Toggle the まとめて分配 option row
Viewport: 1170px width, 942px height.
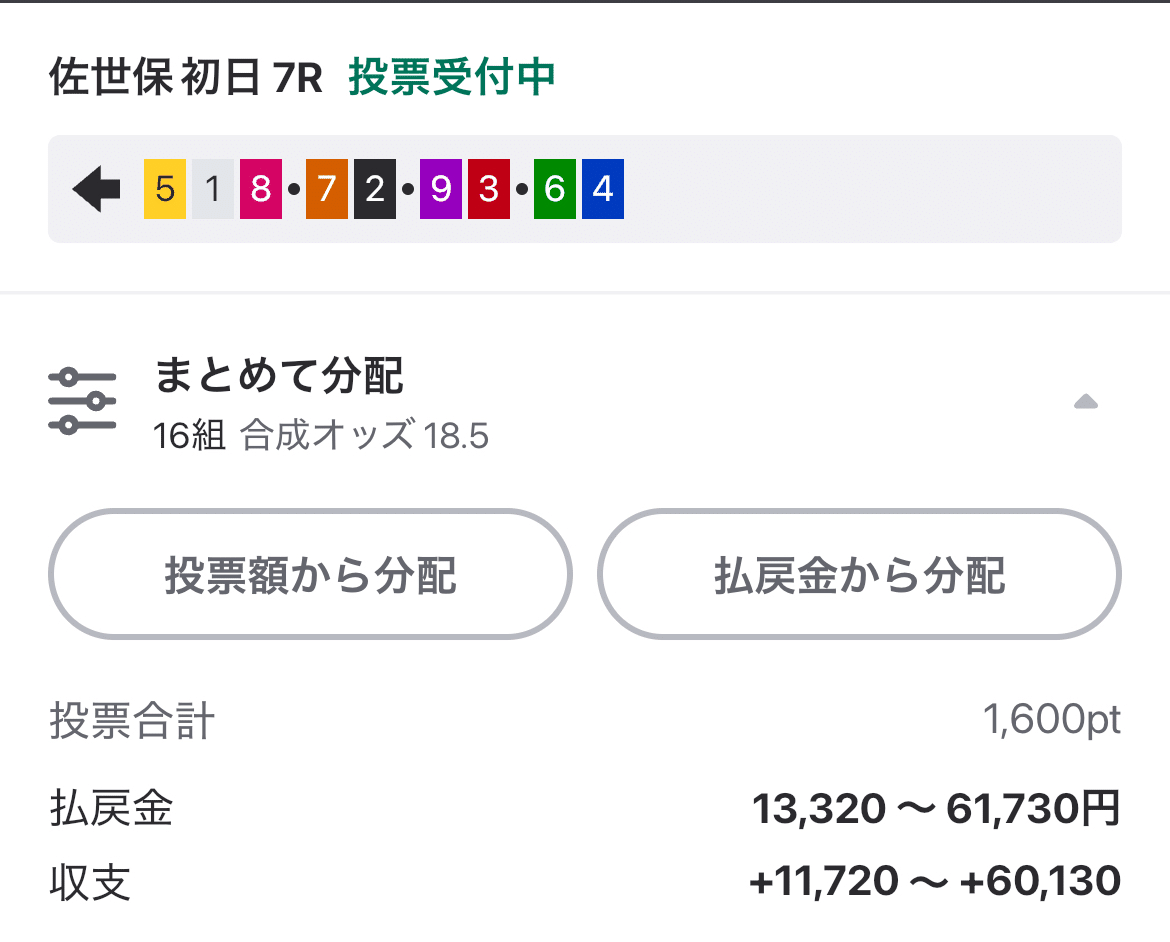280,378
